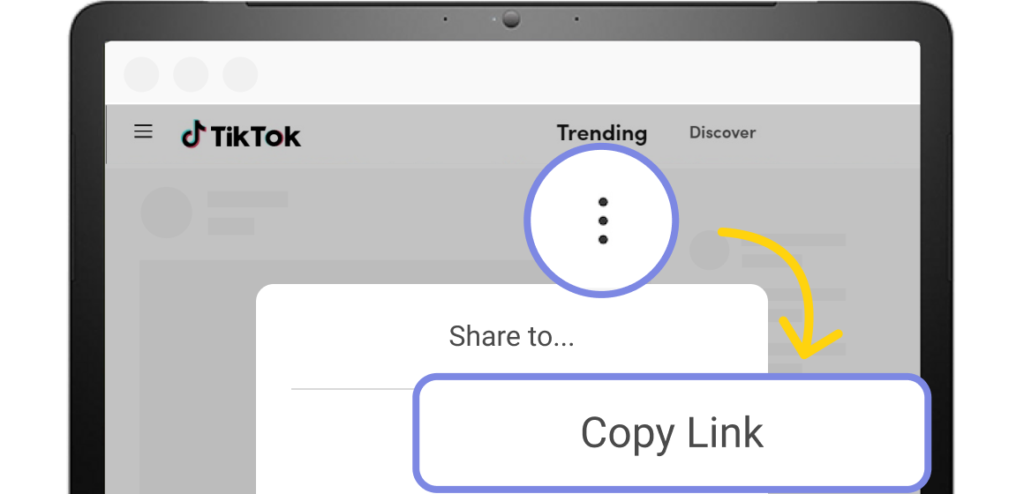Open the three vertical dots options icon
1024x494 pixels.
[602, 221]
